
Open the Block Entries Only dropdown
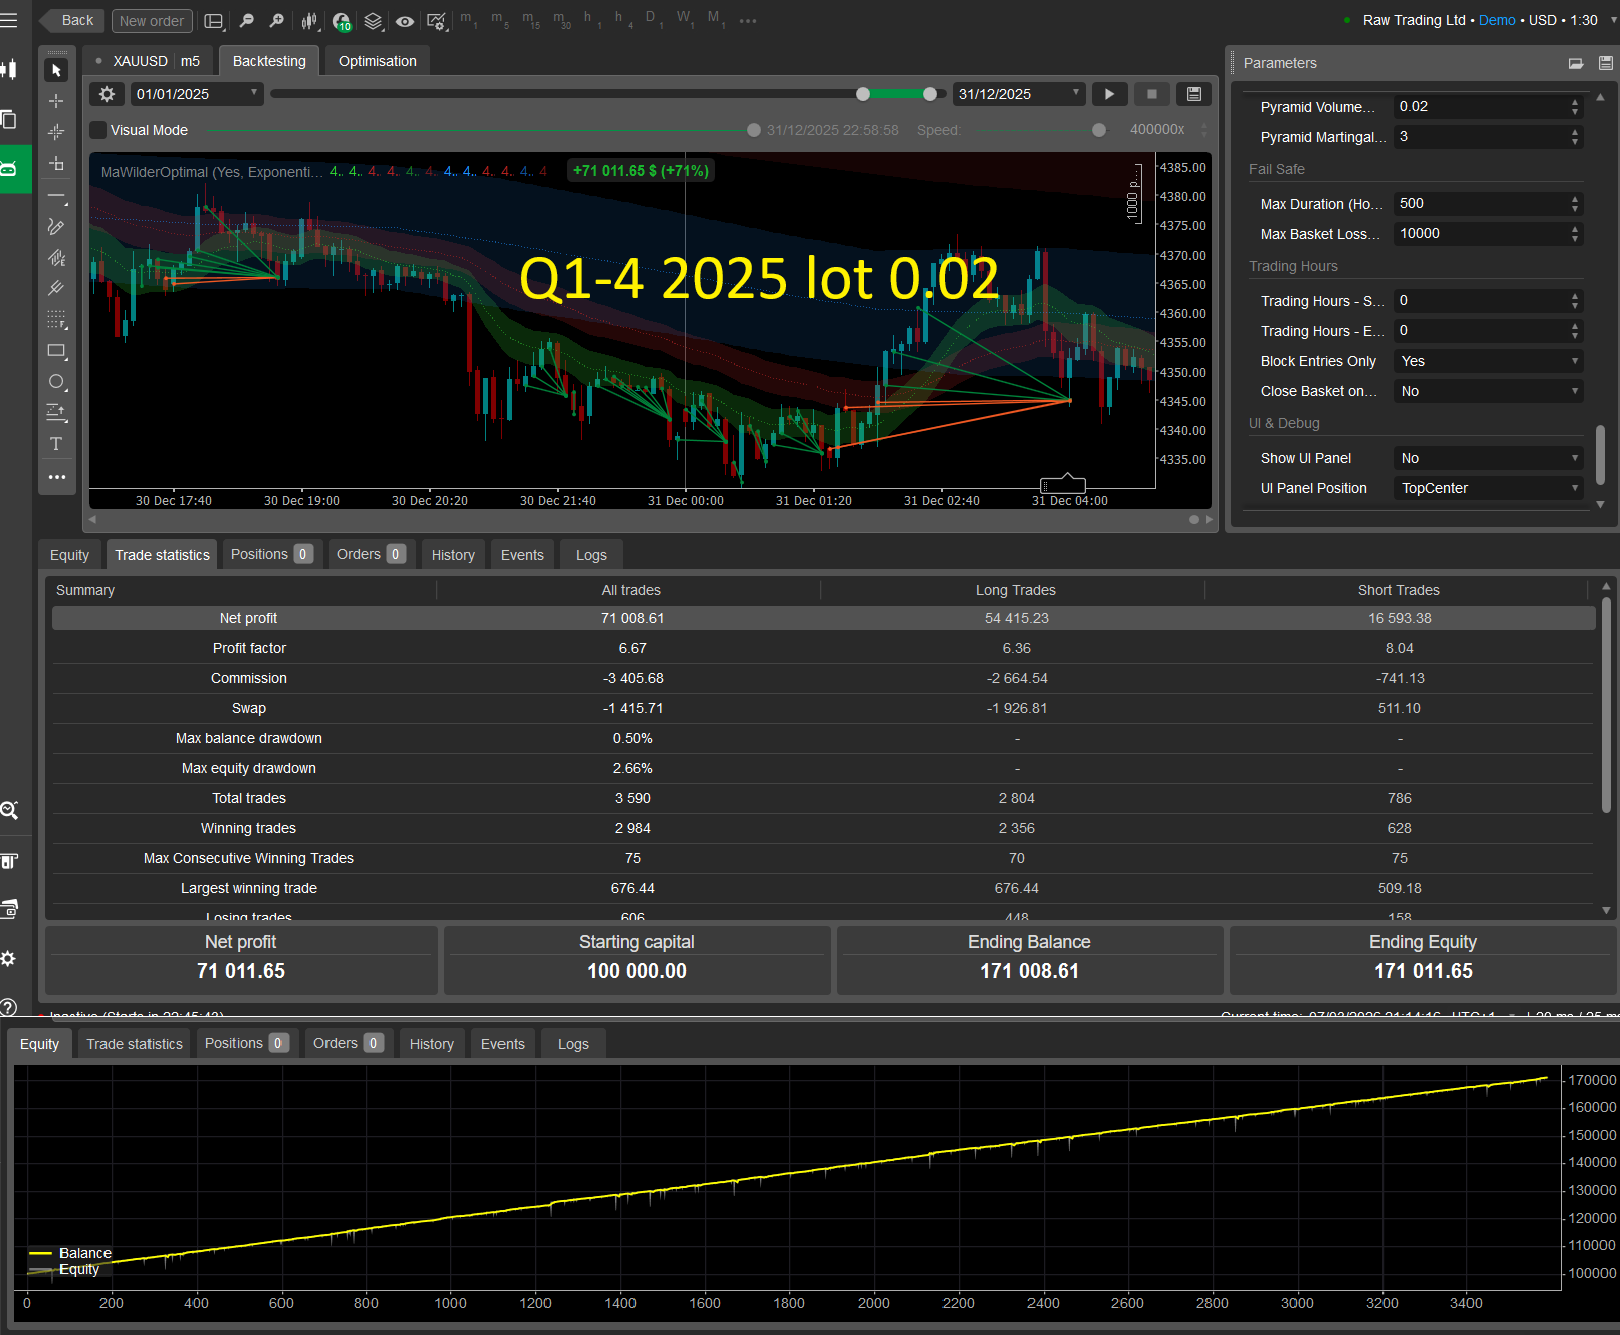click(x=1488, y=361)
